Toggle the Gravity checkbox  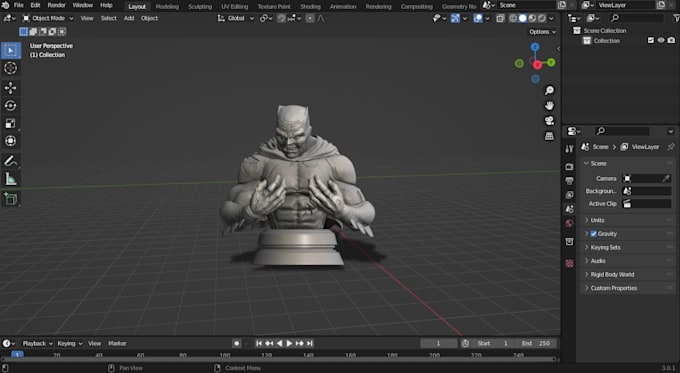[594, 234]
